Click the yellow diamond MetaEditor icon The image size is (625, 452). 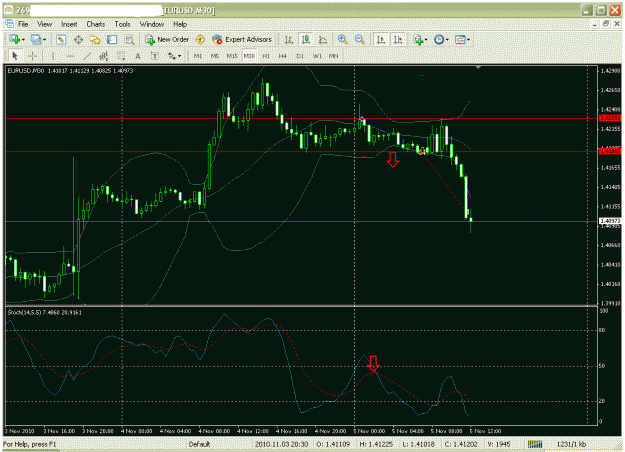pos(200,39)
